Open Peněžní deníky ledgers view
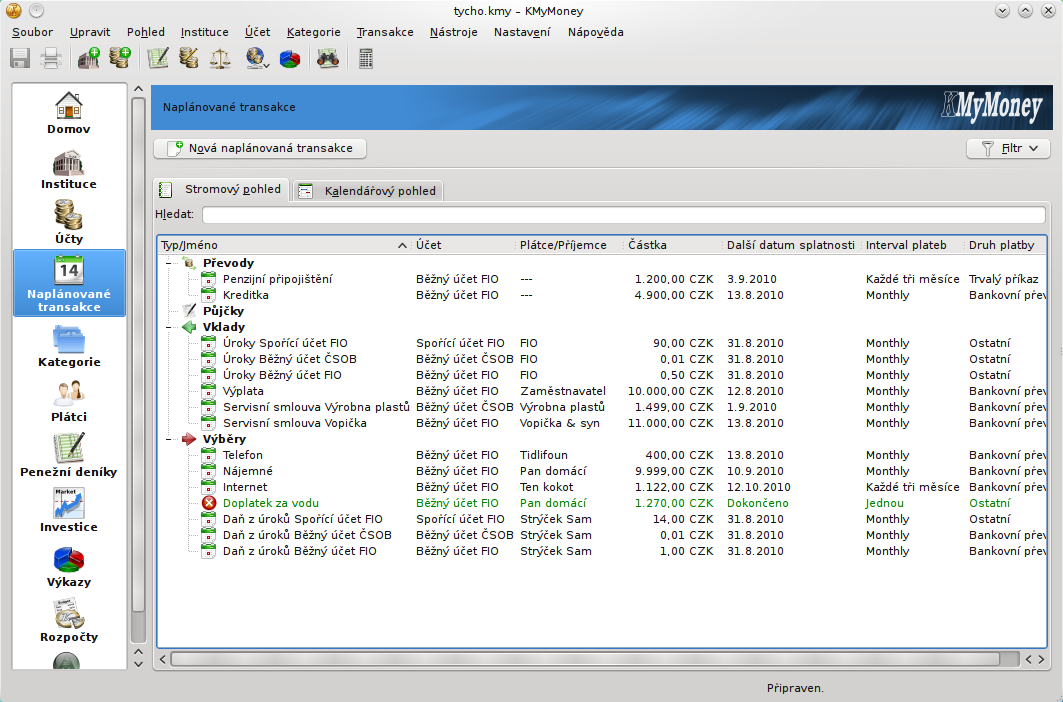 (x=68, y=455)
